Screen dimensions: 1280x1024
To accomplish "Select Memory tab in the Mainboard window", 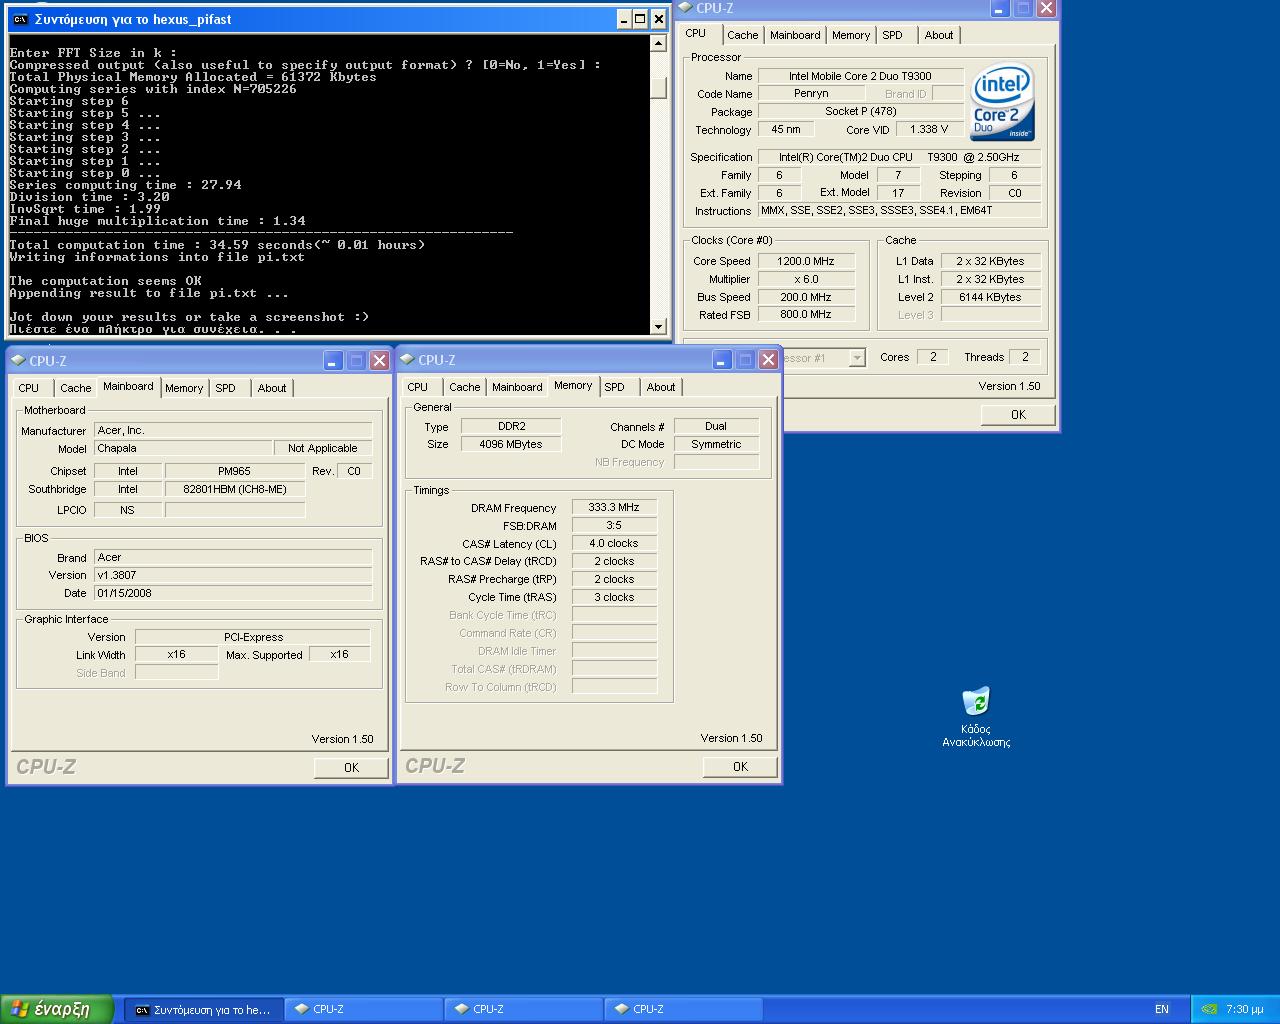I will click(184, 388).
